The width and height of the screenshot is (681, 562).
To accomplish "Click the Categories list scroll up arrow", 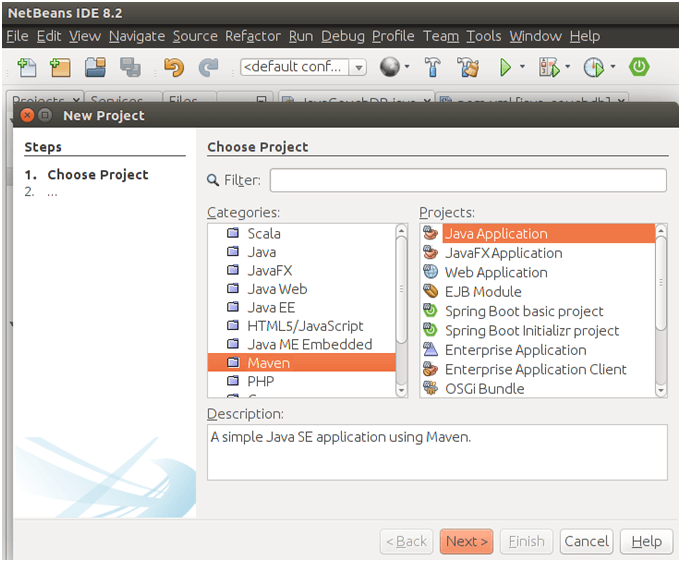I will click(401, 231).
